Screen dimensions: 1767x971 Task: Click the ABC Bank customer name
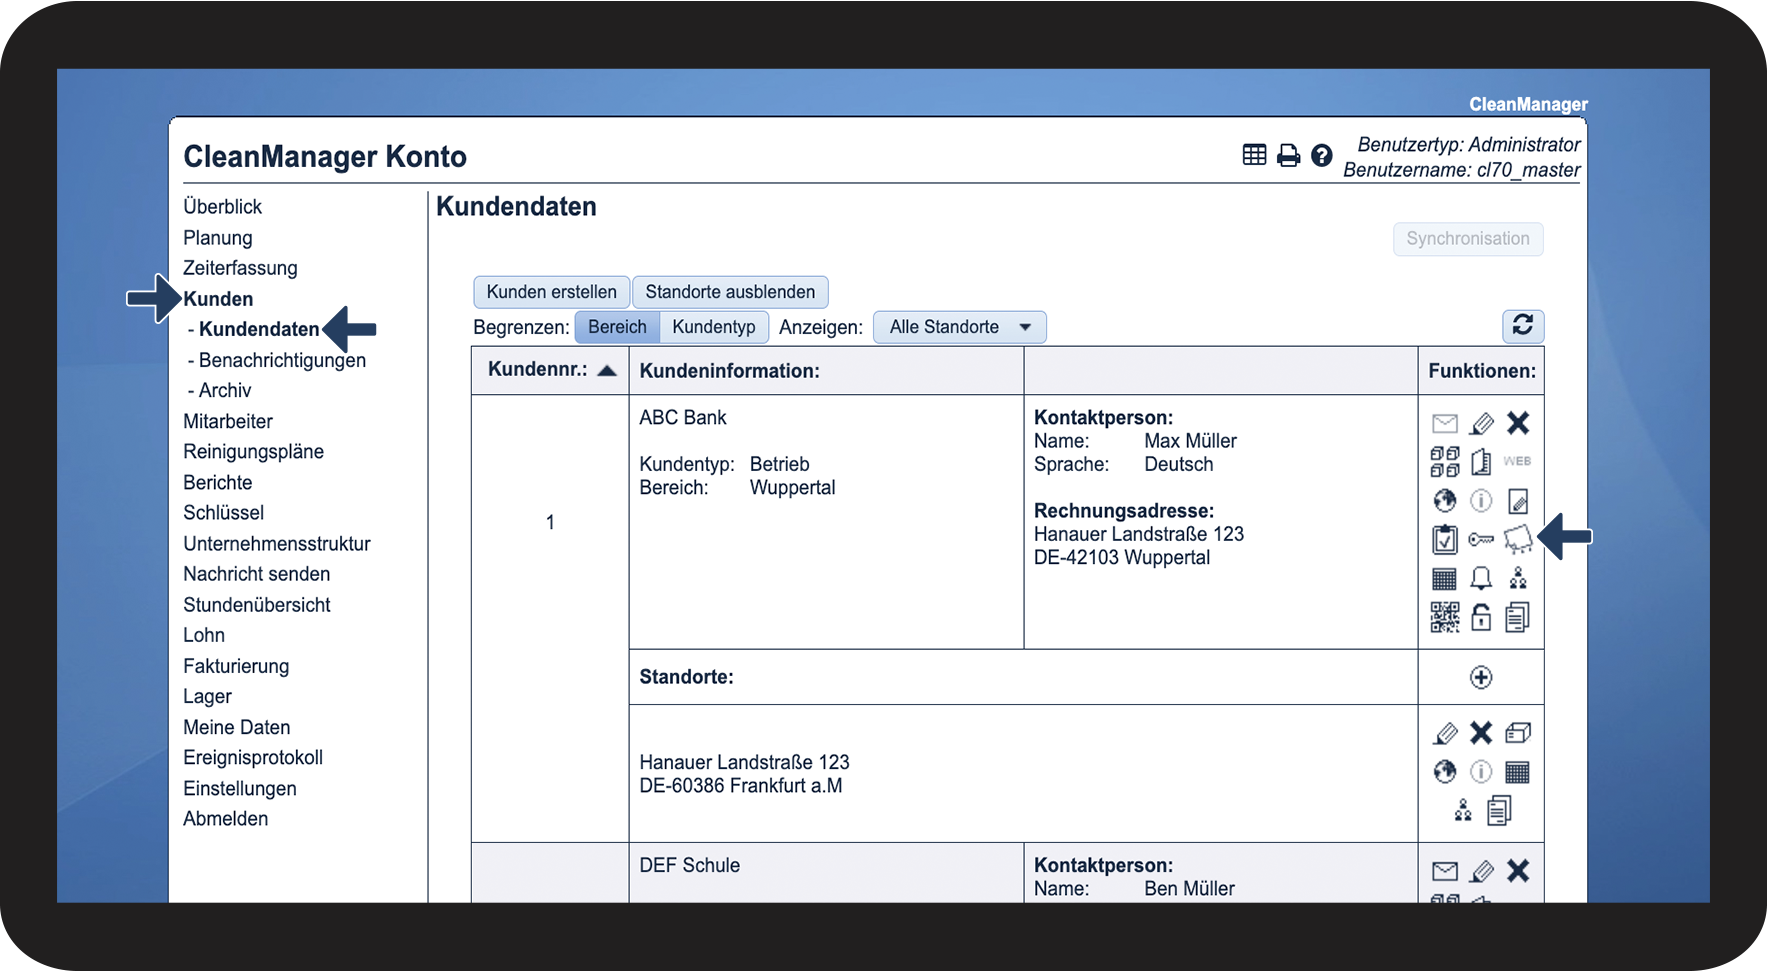pyautogui.click(x=683, y=417)
